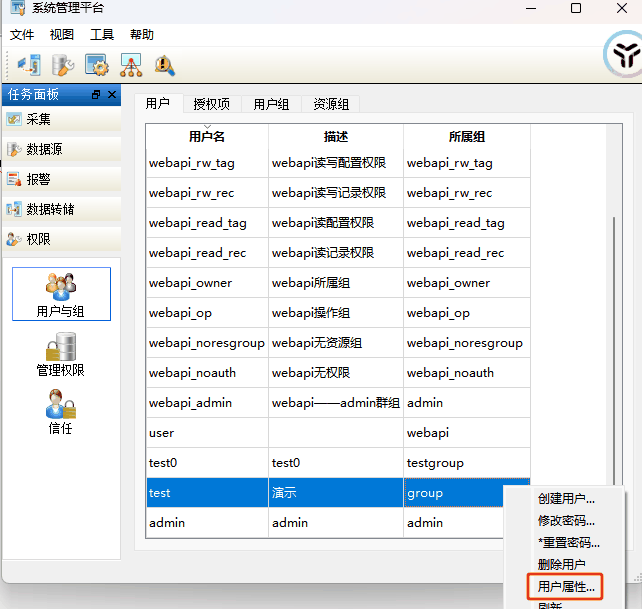The height and width of the screenshot is (609, 642).
Task: Click description cell webapi无权限
Action: tap(336, 373)
